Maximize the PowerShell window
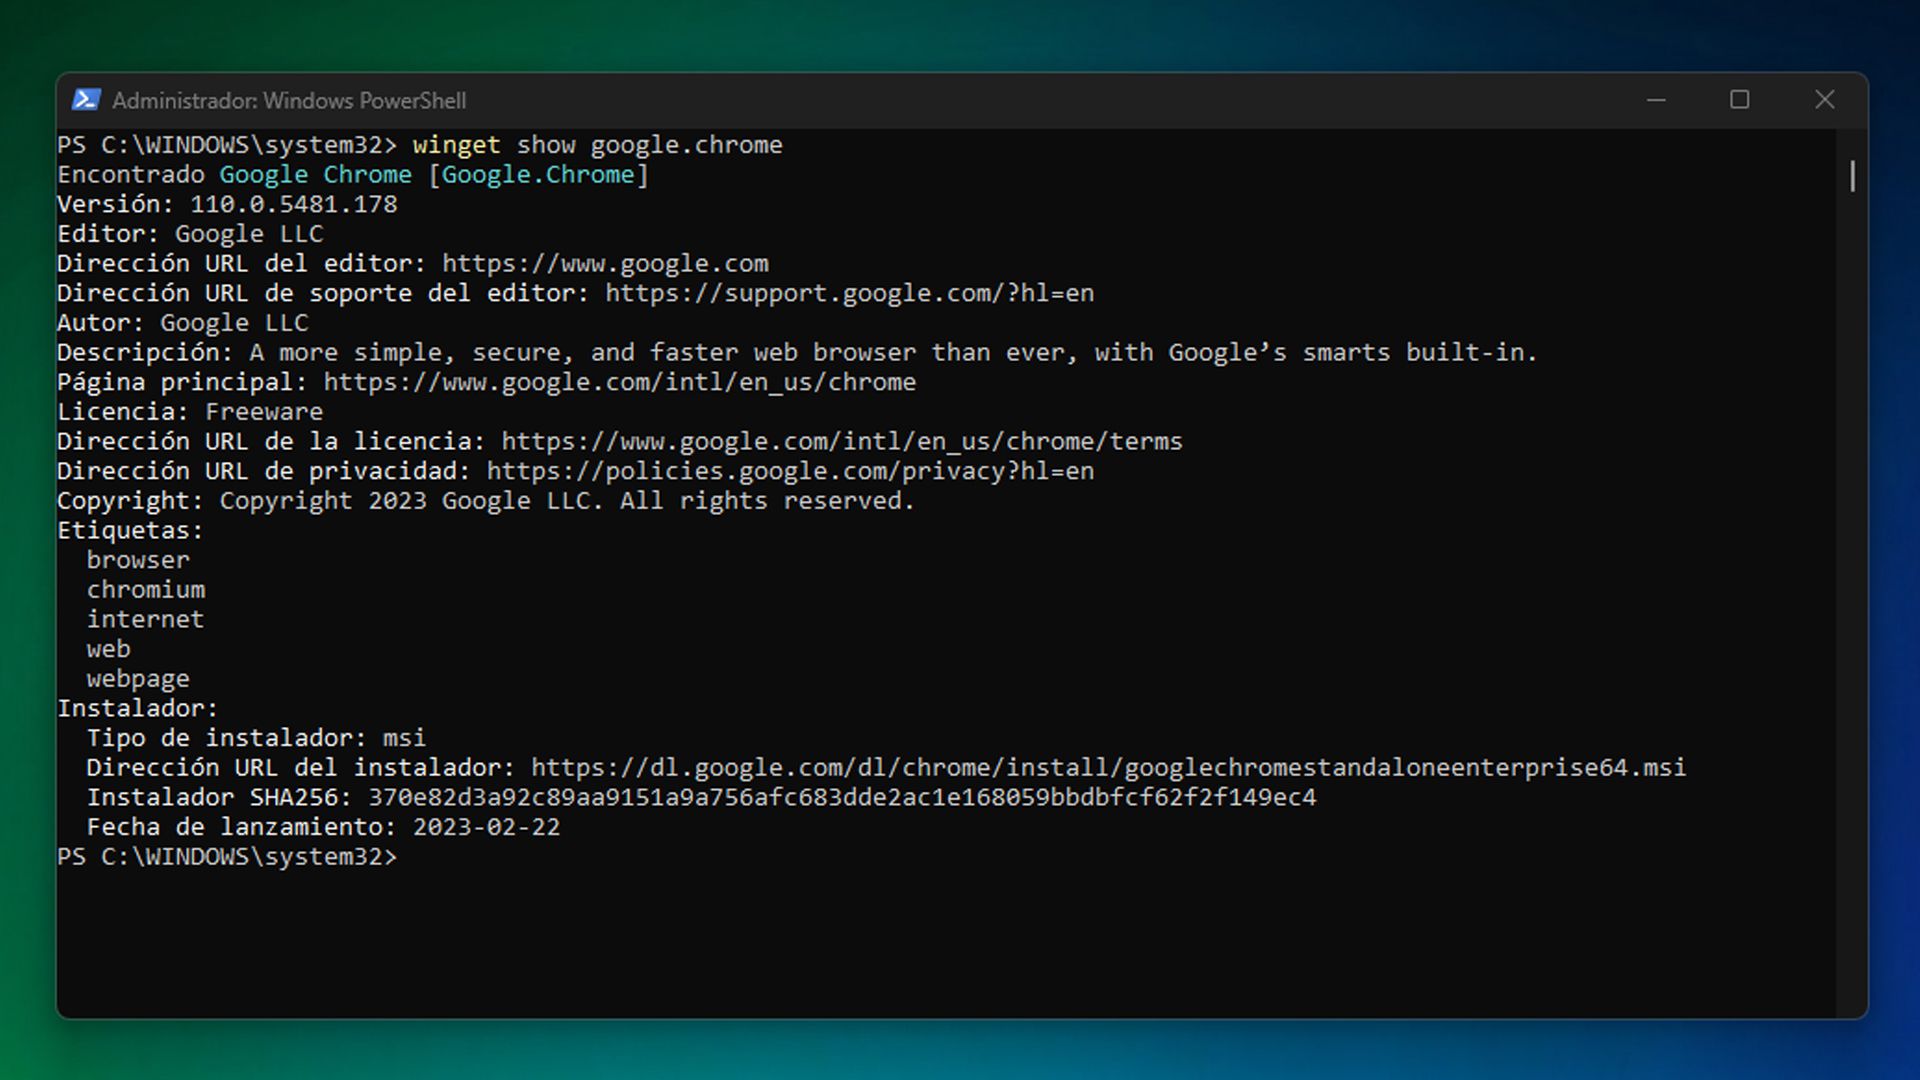1920x1080 pixels. 1740,100
